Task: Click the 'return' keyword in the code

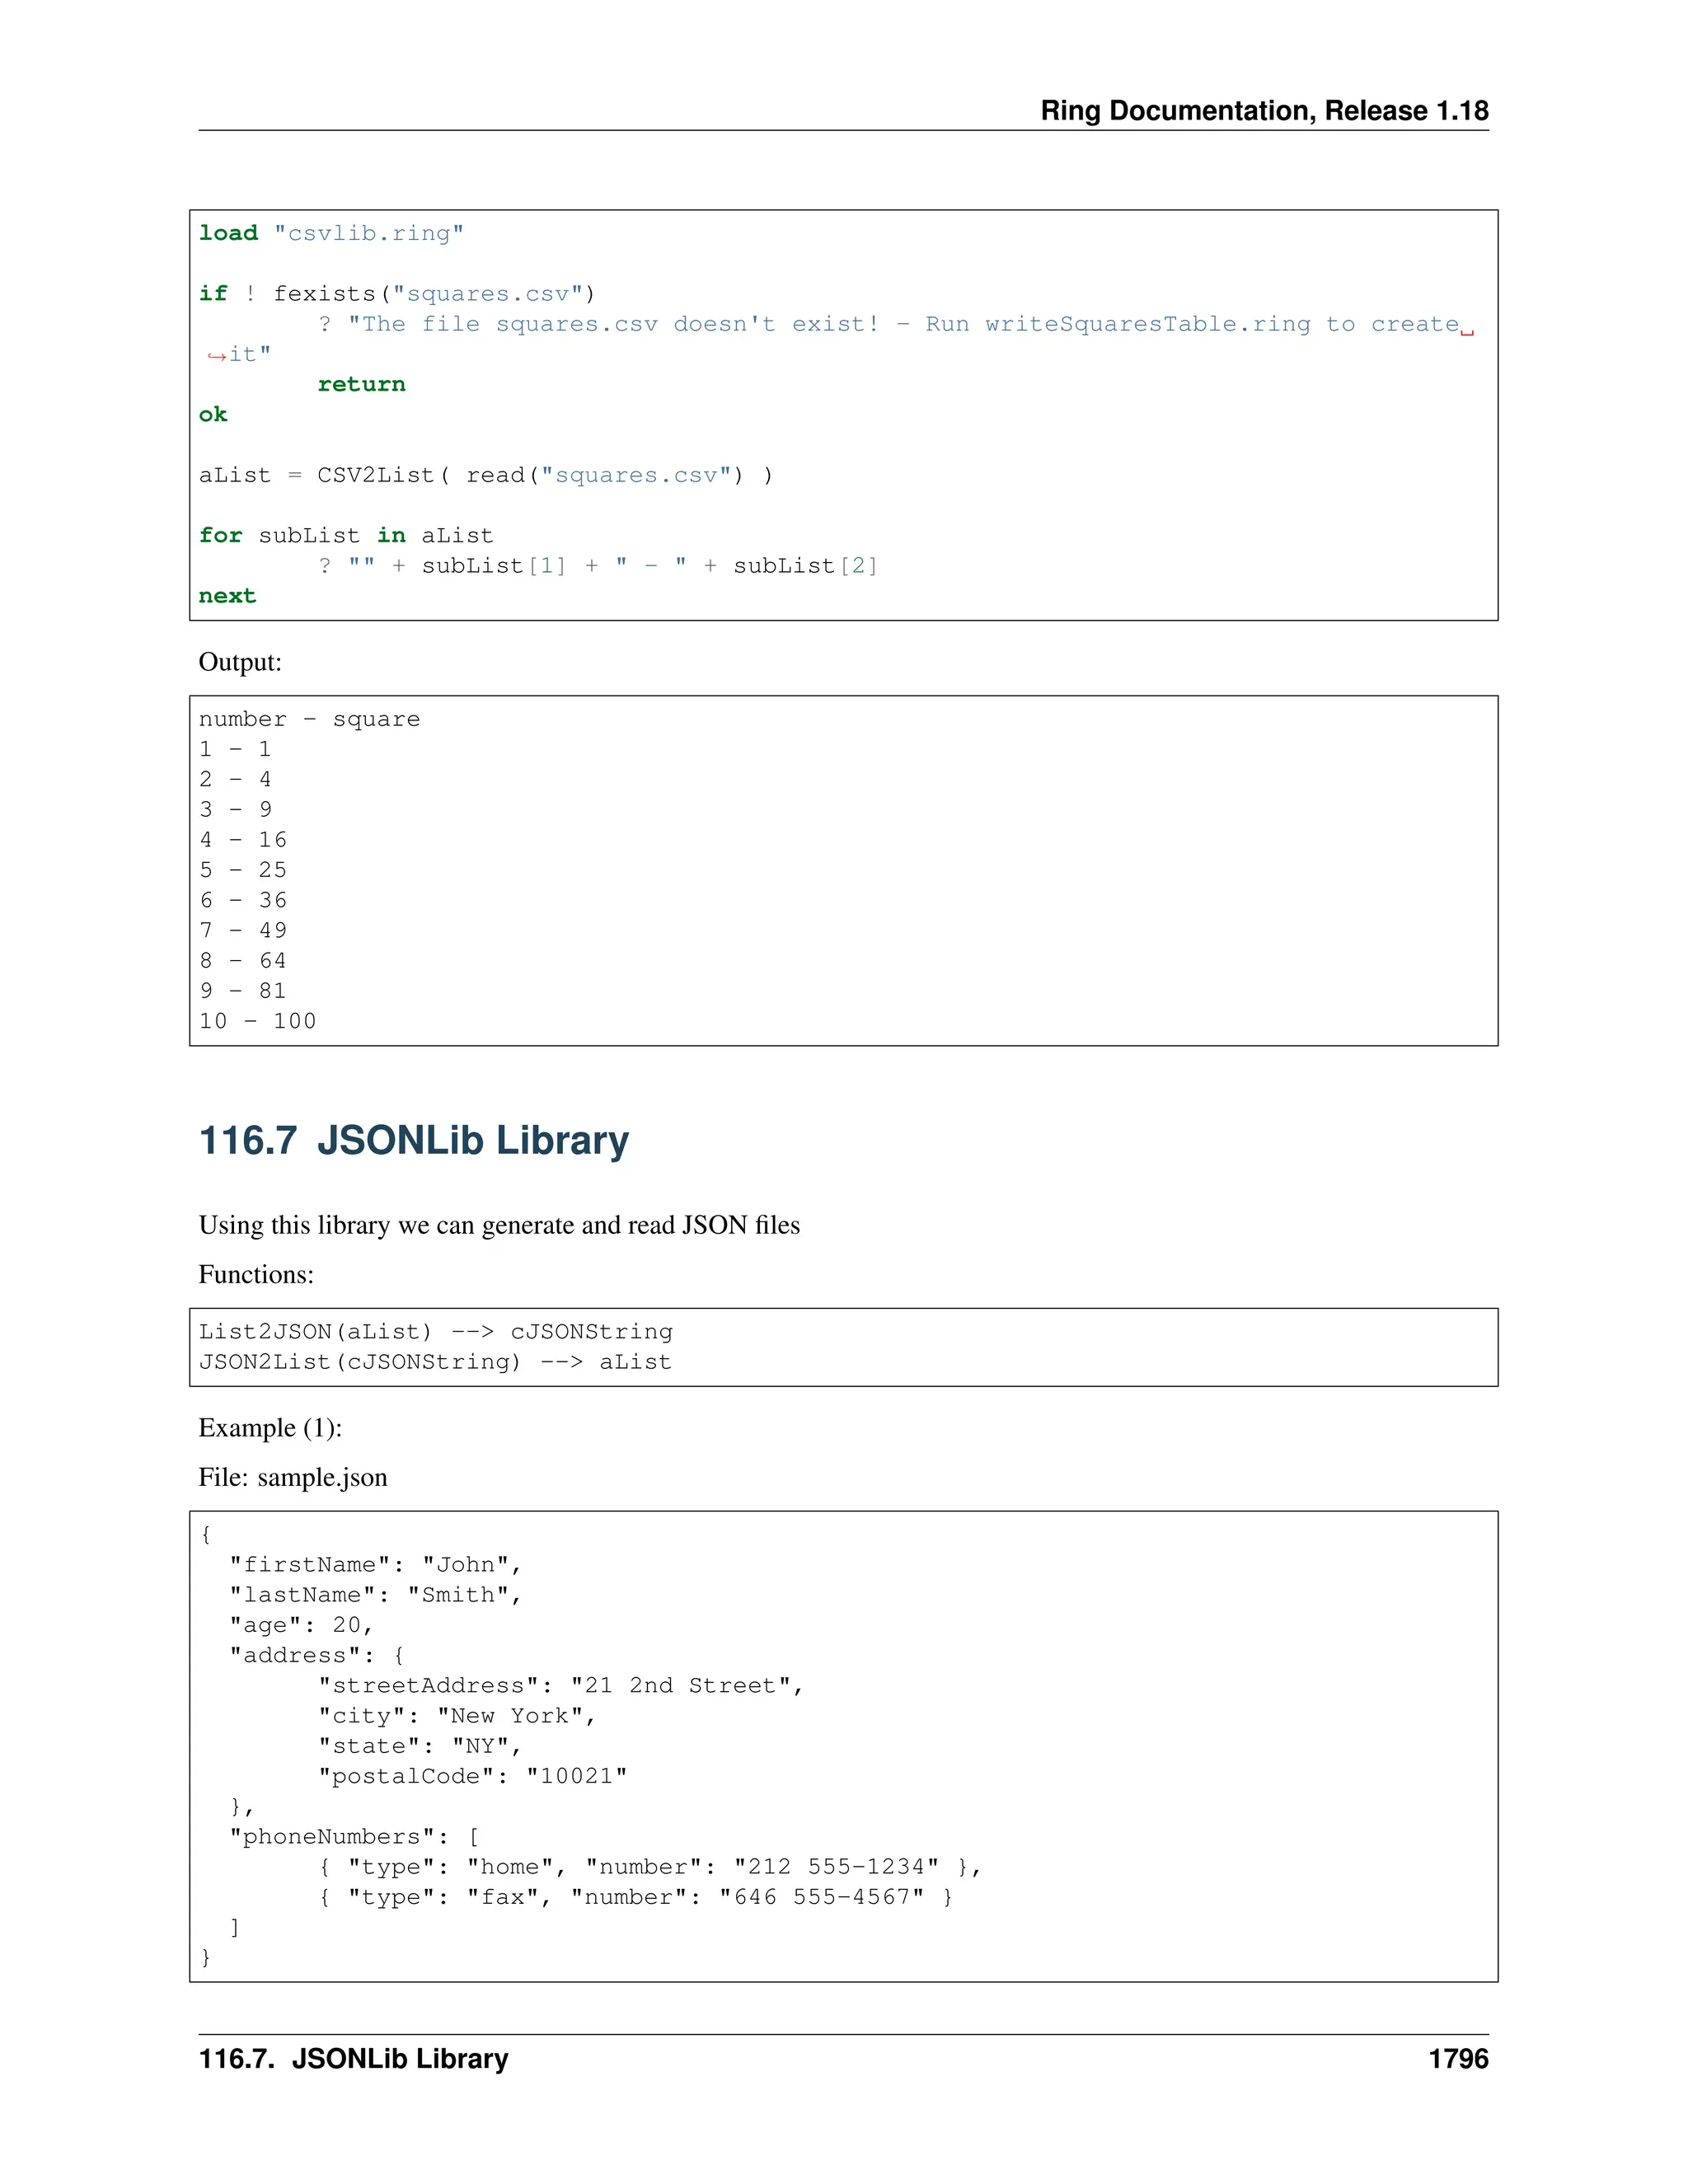Action: tap(361, 384)
